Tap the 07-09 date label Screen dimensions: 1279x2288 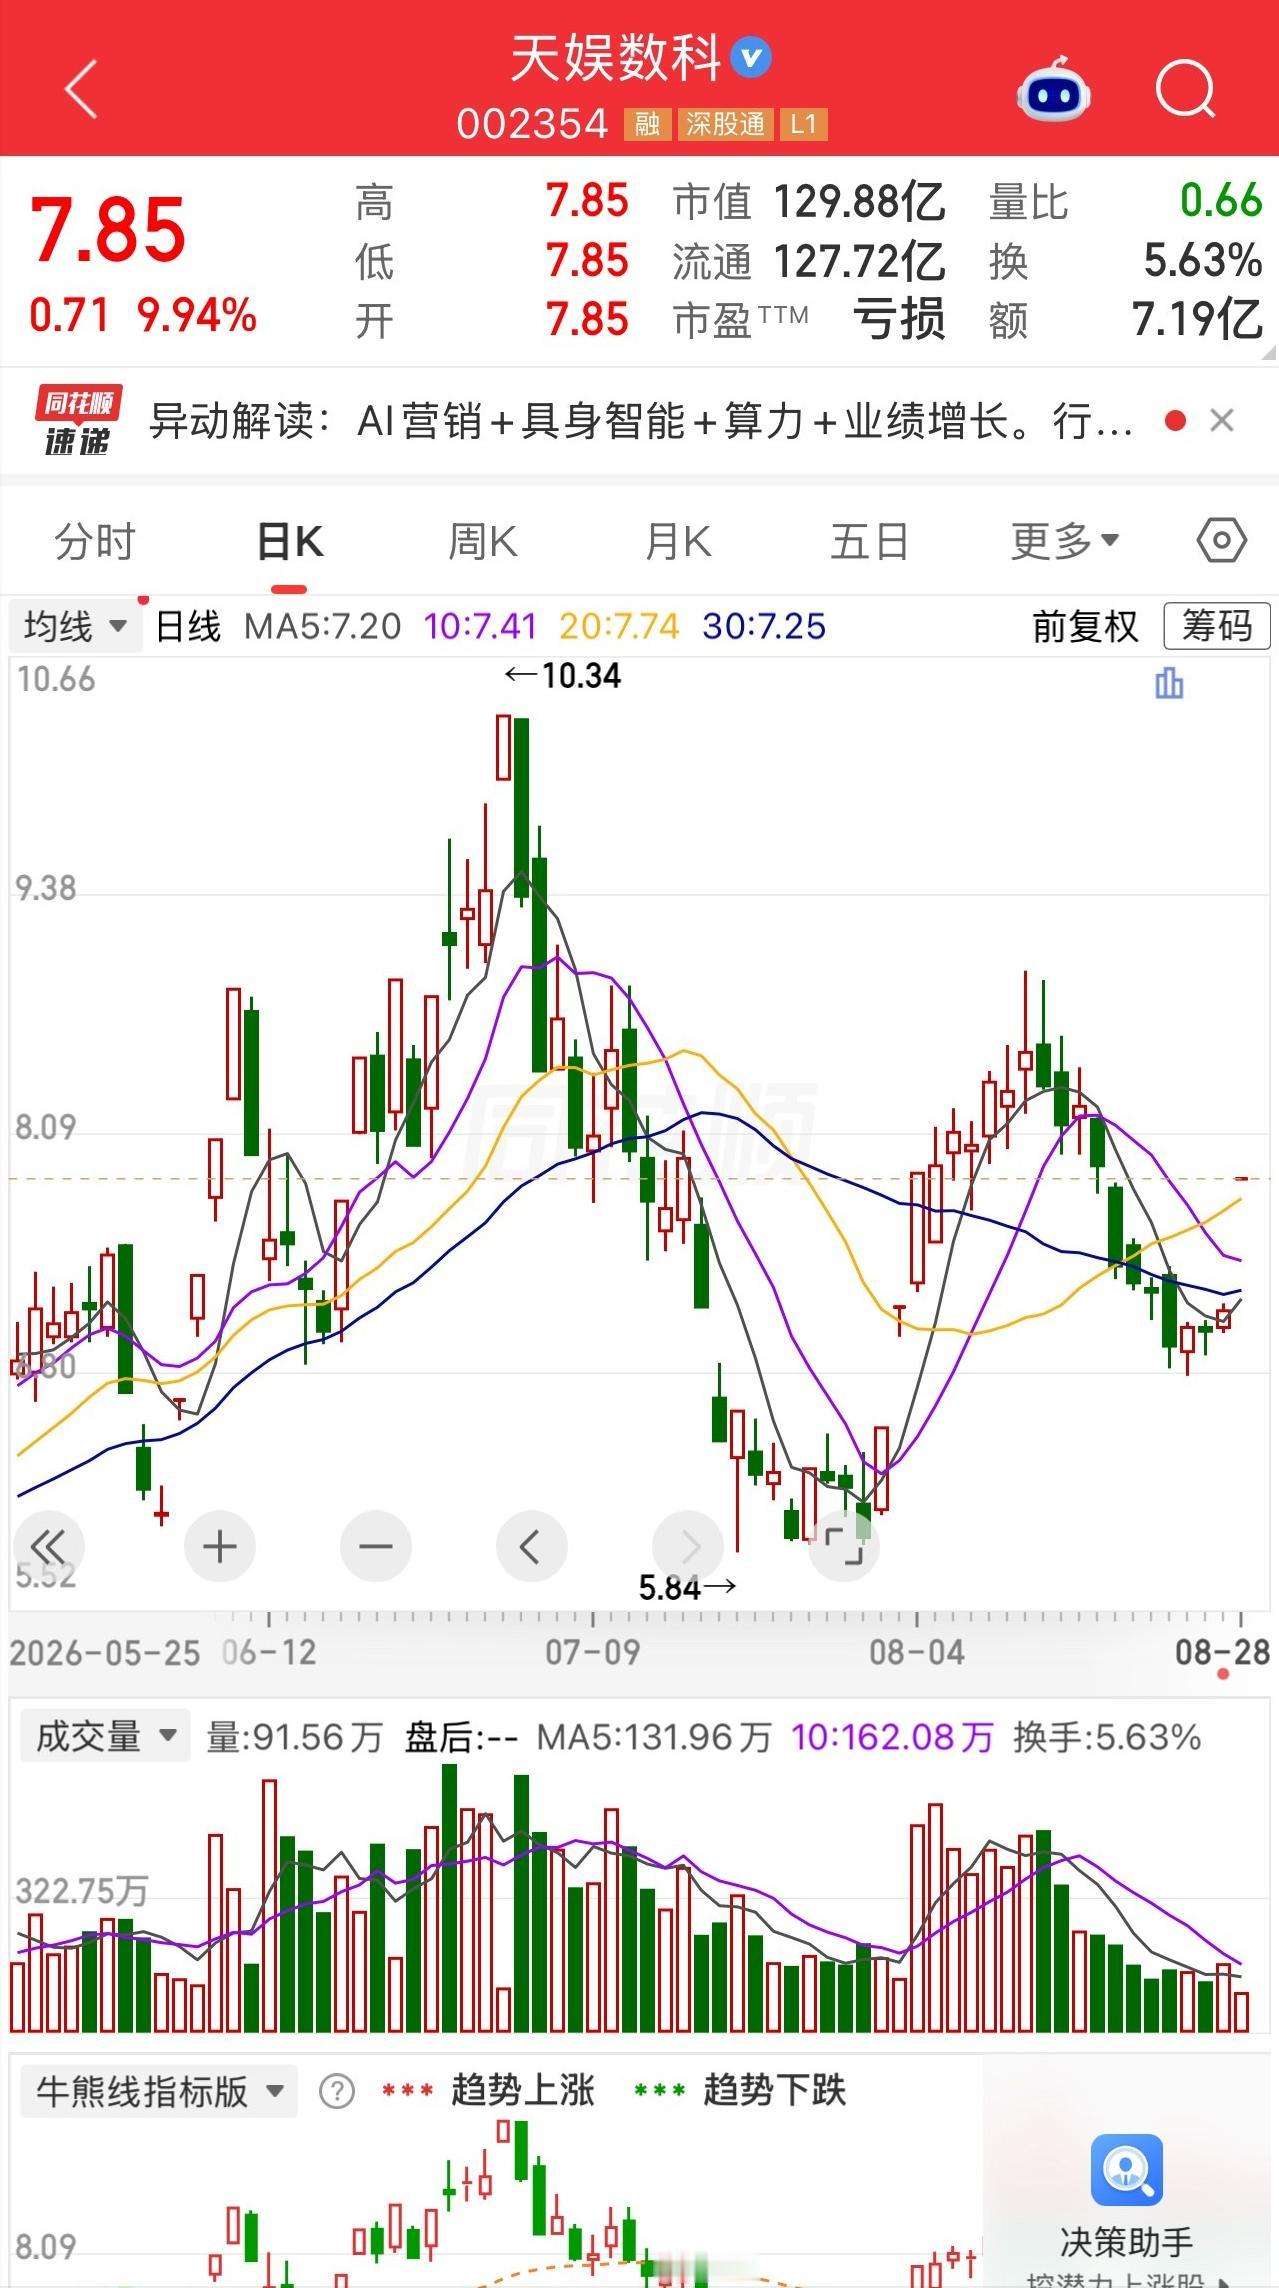point(592,1652)
